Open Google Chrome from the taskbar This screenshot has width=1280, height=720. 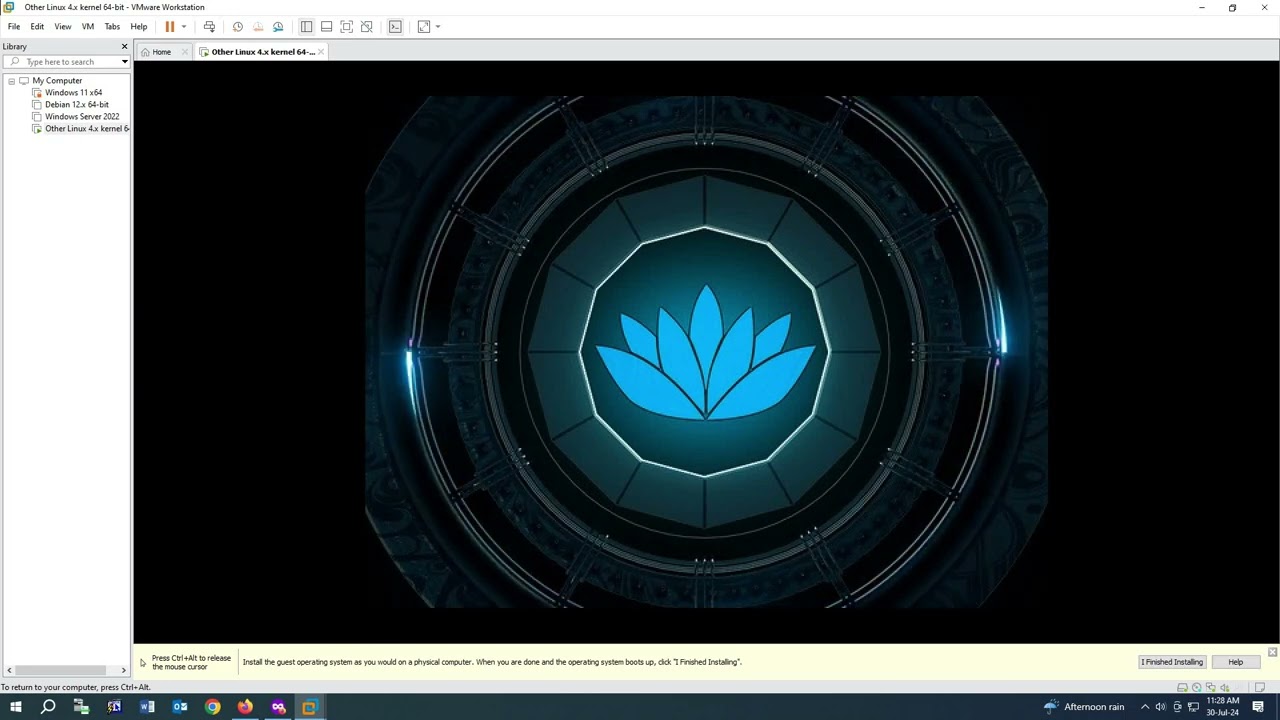[x=212, y=707]
